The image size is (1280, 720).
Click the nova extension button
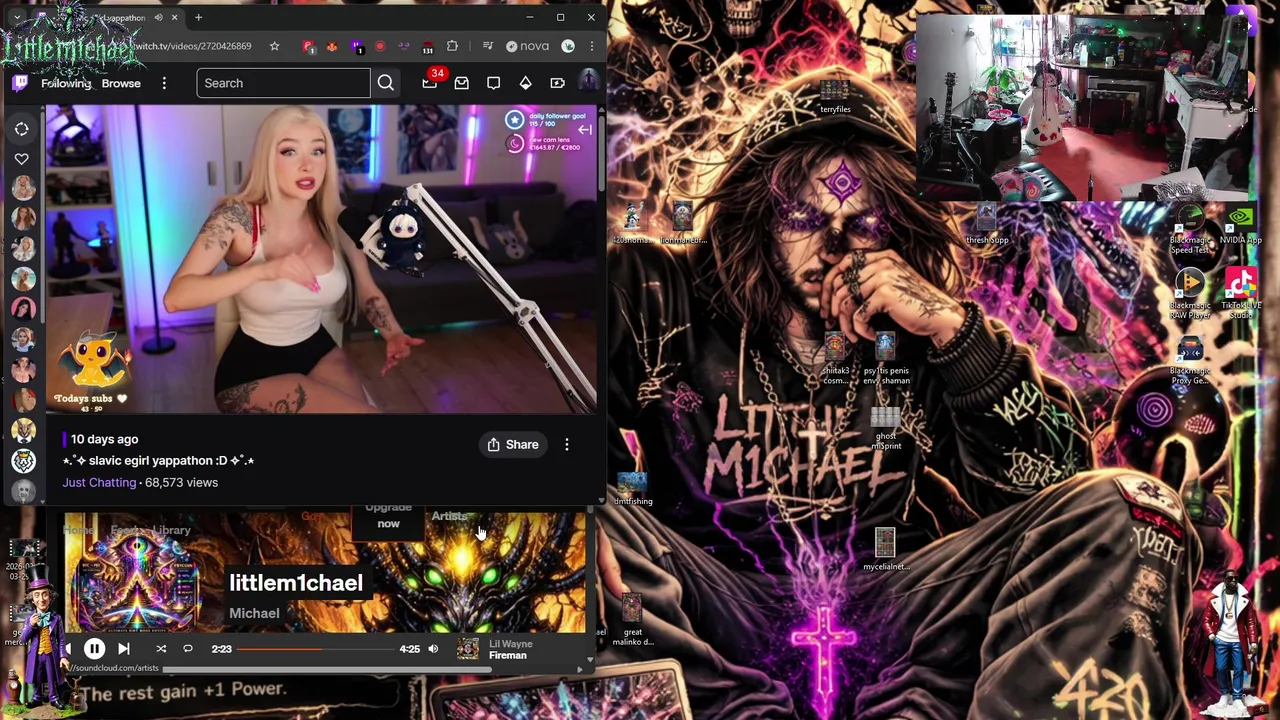(527, 46)
